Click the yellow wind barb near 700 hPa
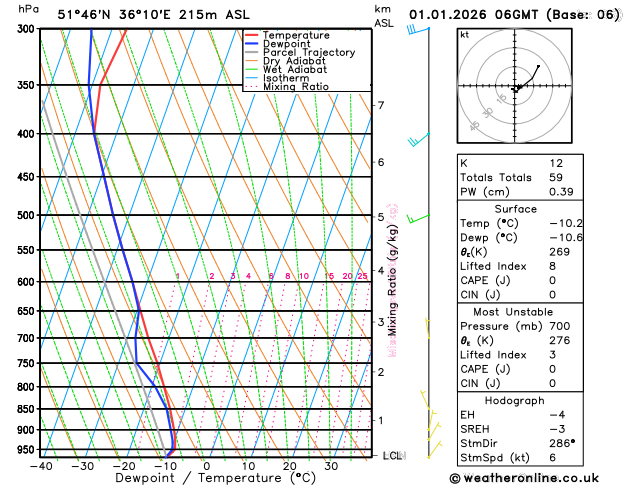Screen dimensions: 629x486 coord(427,328)
